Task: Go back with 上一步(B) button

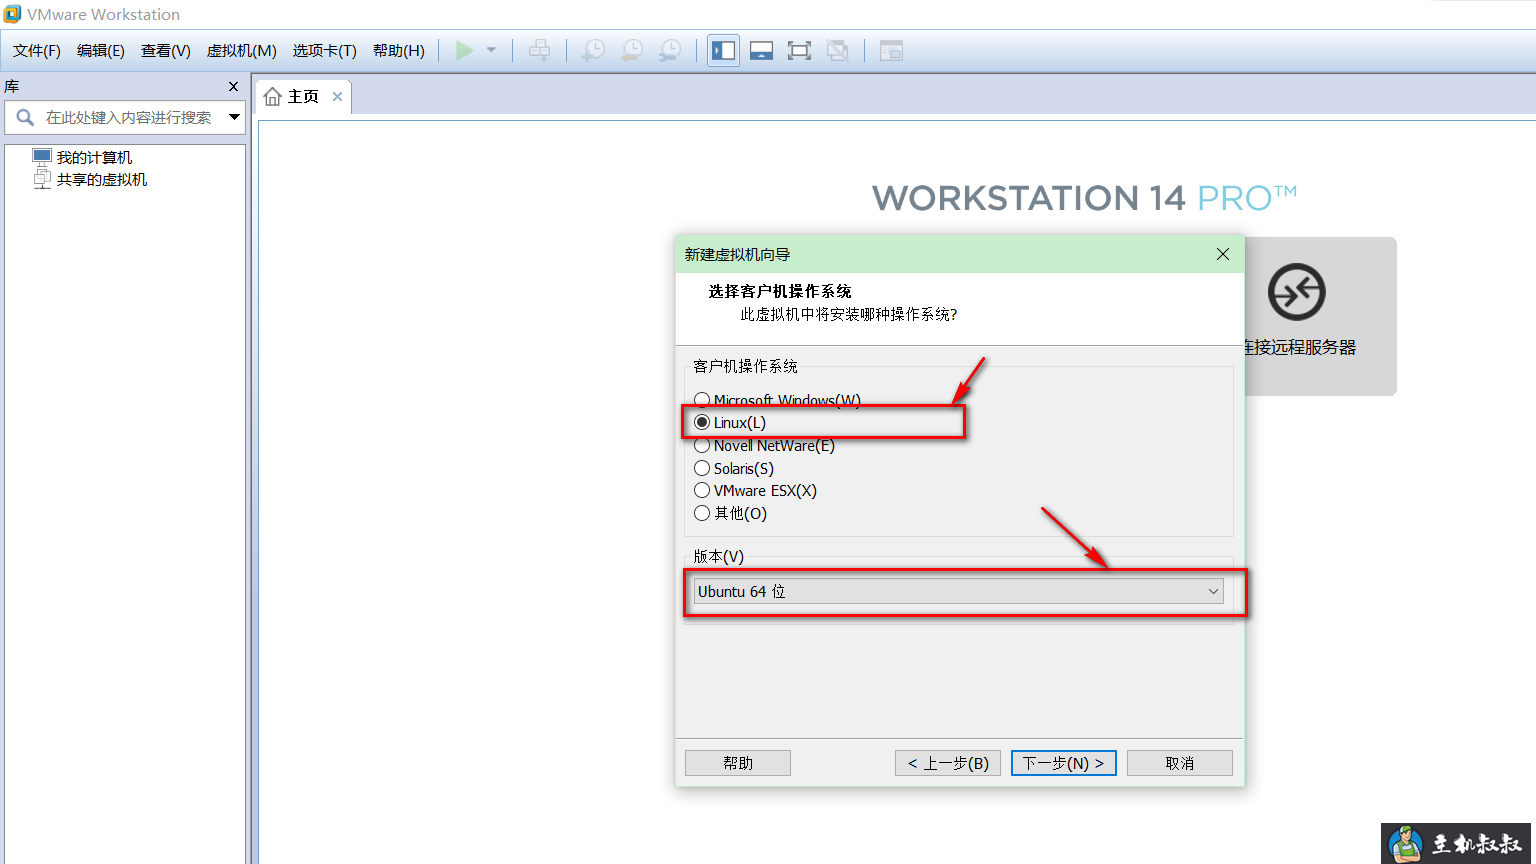Action: [x=948, y=763]
